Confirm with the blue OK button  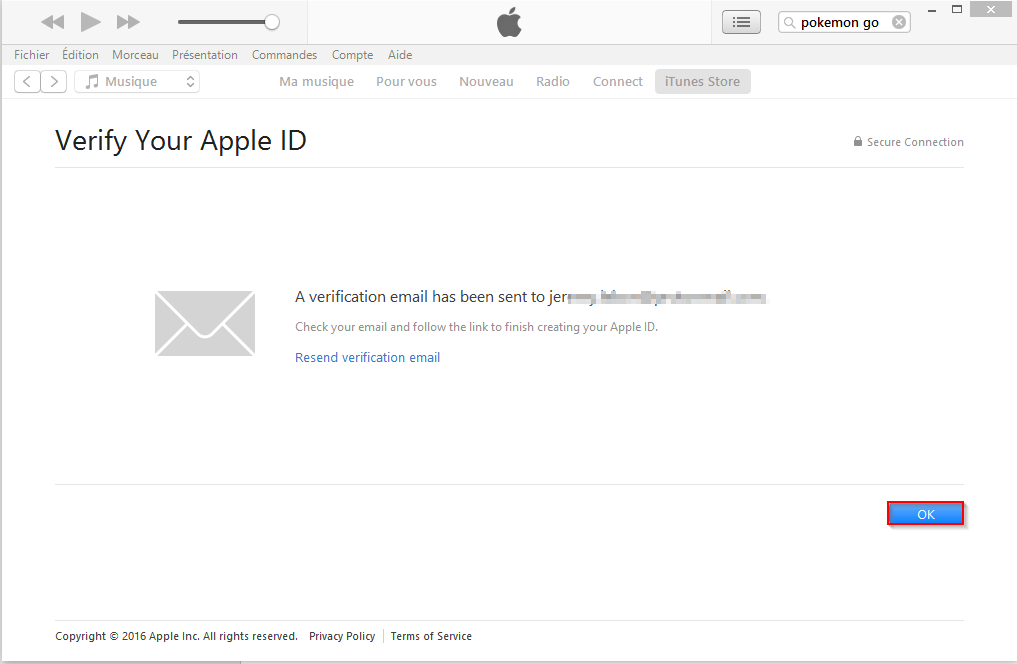click(x=926, y=514)
